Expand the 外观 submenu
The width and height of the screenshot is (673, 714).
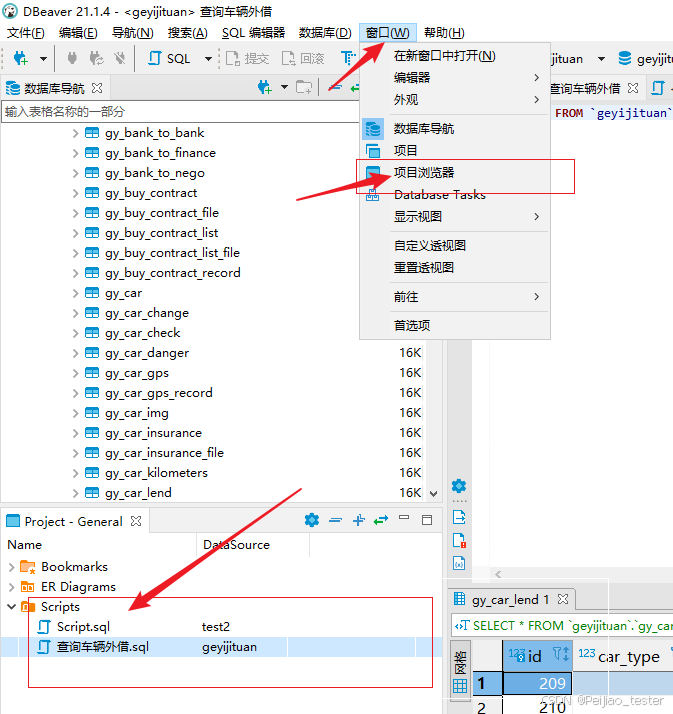pos(455,100)
